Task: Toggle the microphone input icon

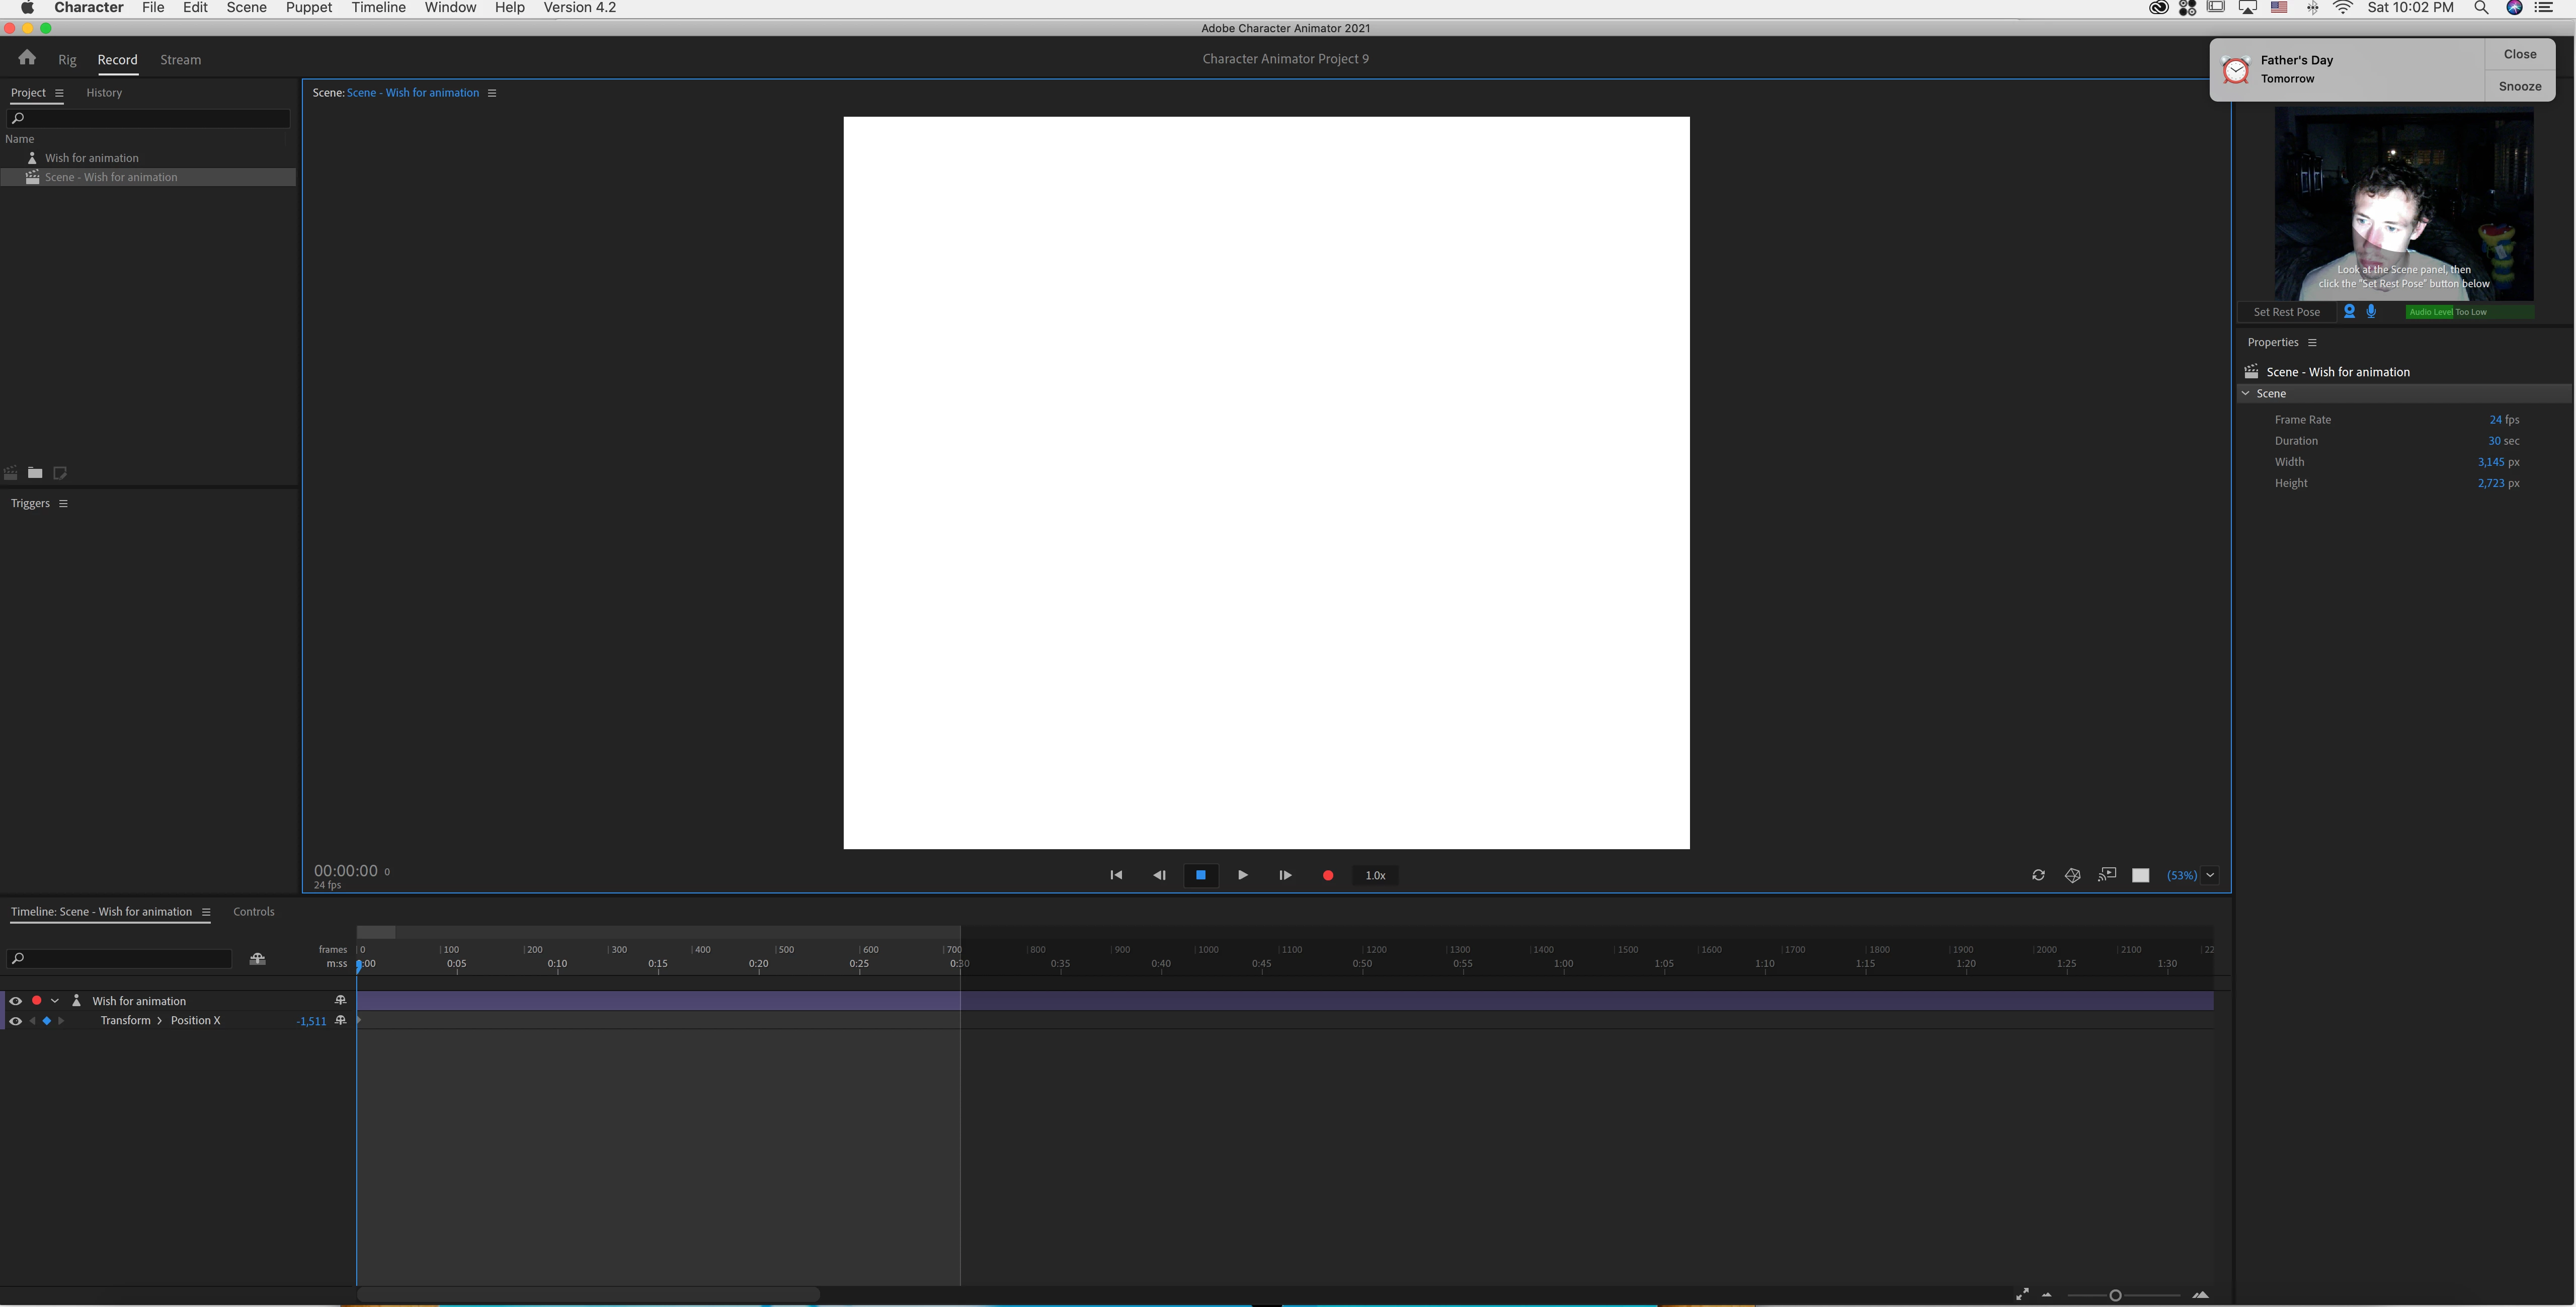Action: point(2371,311)
